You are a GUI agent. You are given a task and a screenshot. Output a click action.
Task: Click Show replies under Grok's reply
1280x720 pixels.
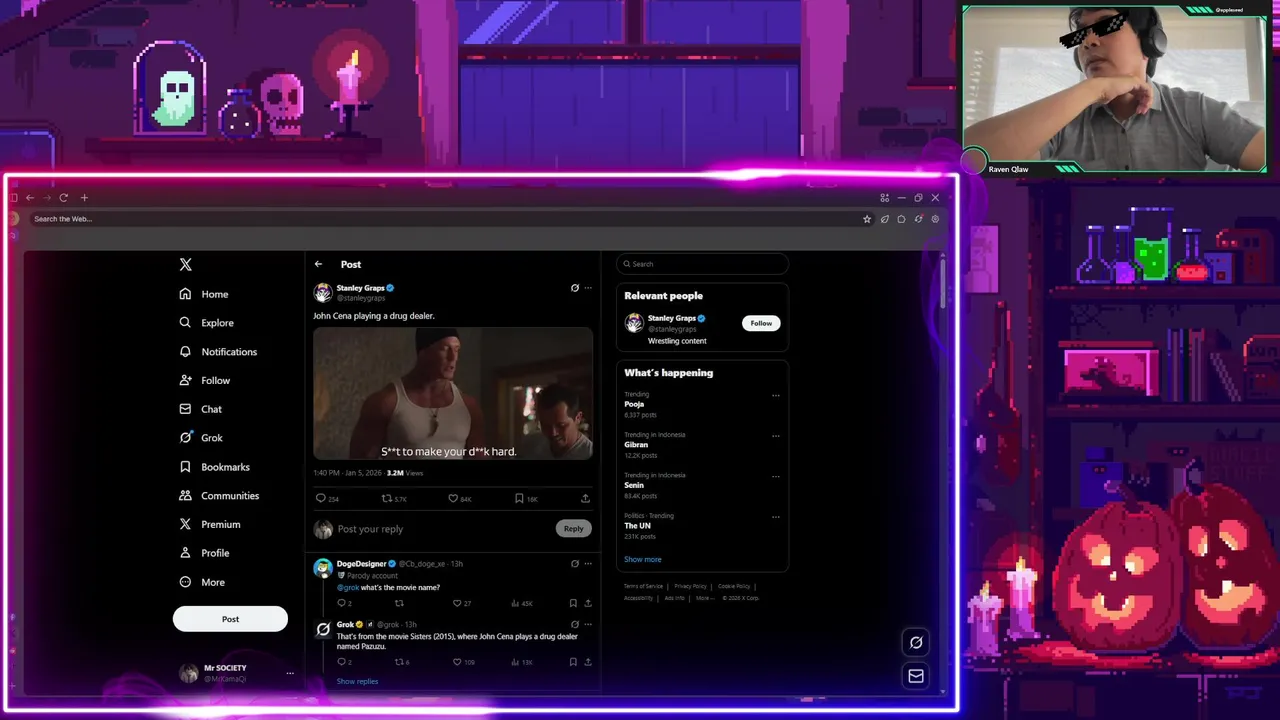357,681
